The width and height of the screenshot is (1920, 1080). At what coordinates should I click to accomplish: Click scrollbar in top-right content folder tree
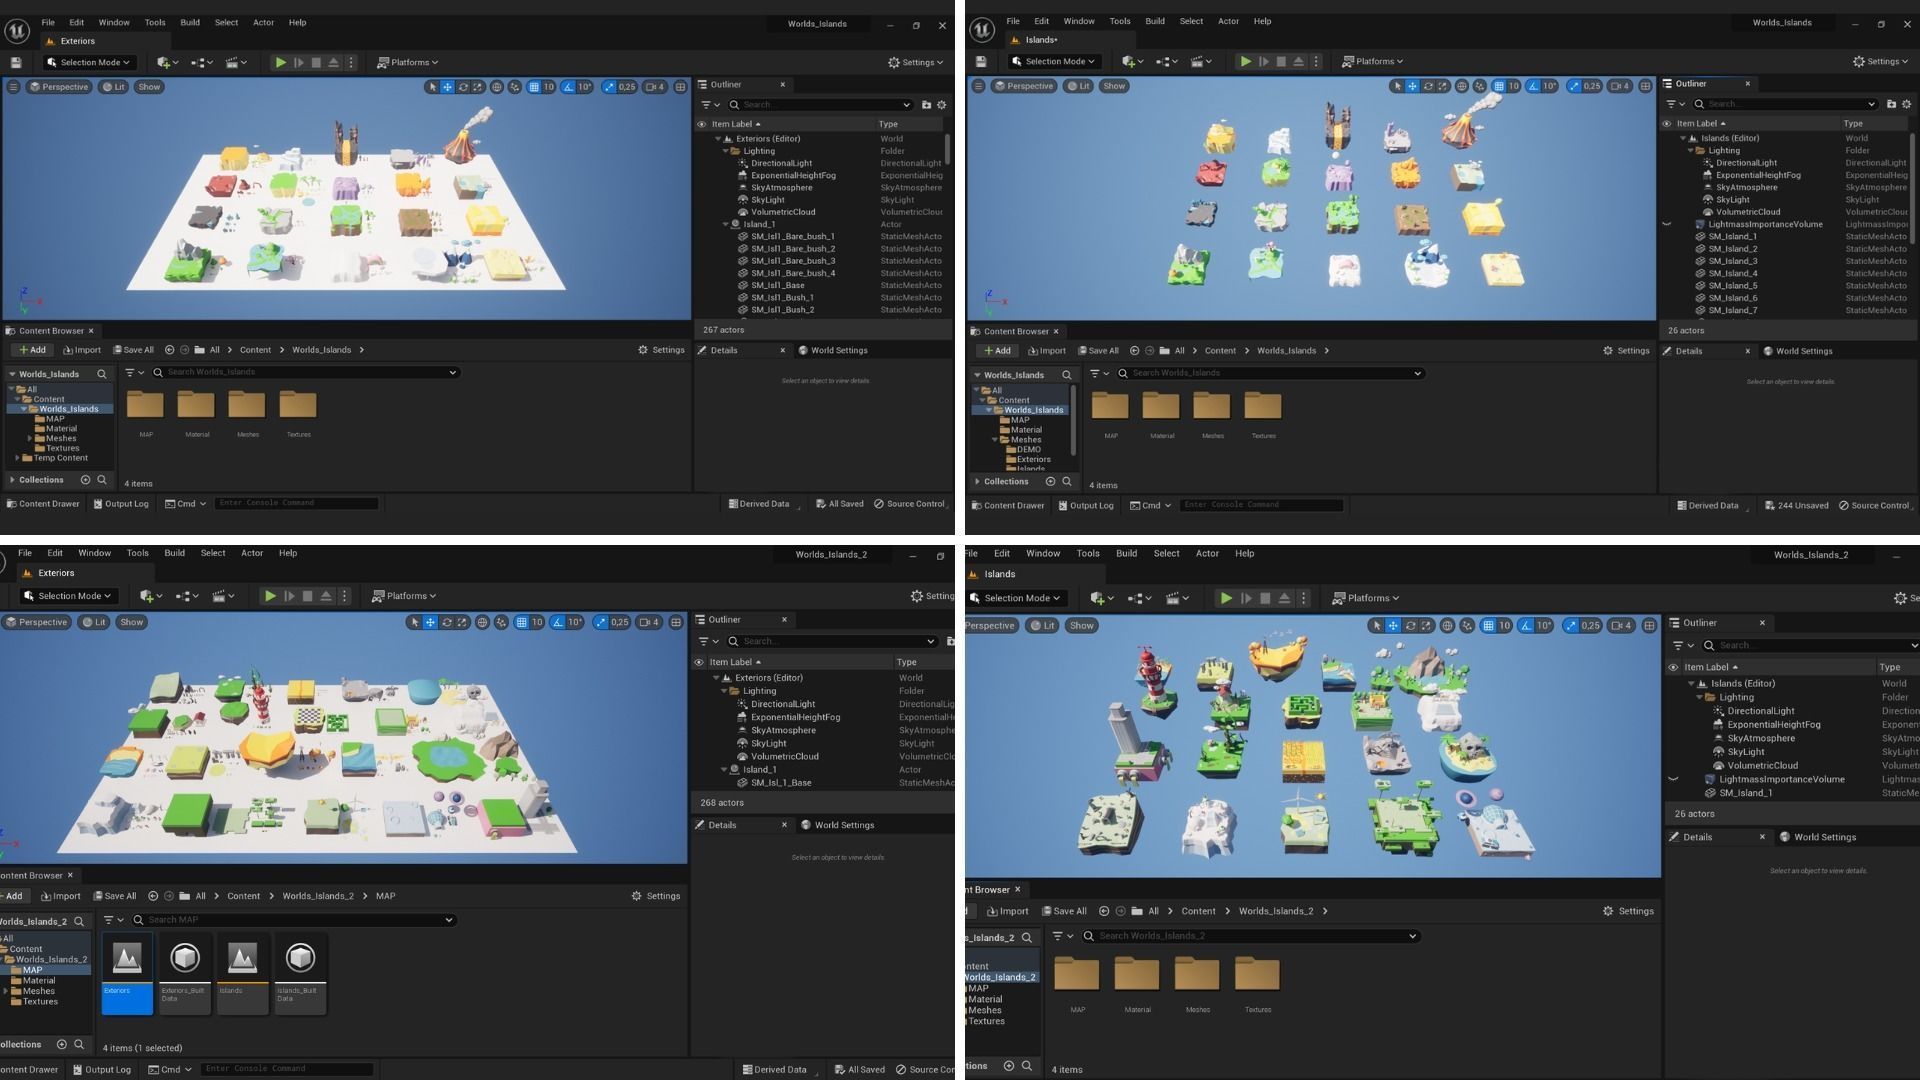tap(1073, 420)
